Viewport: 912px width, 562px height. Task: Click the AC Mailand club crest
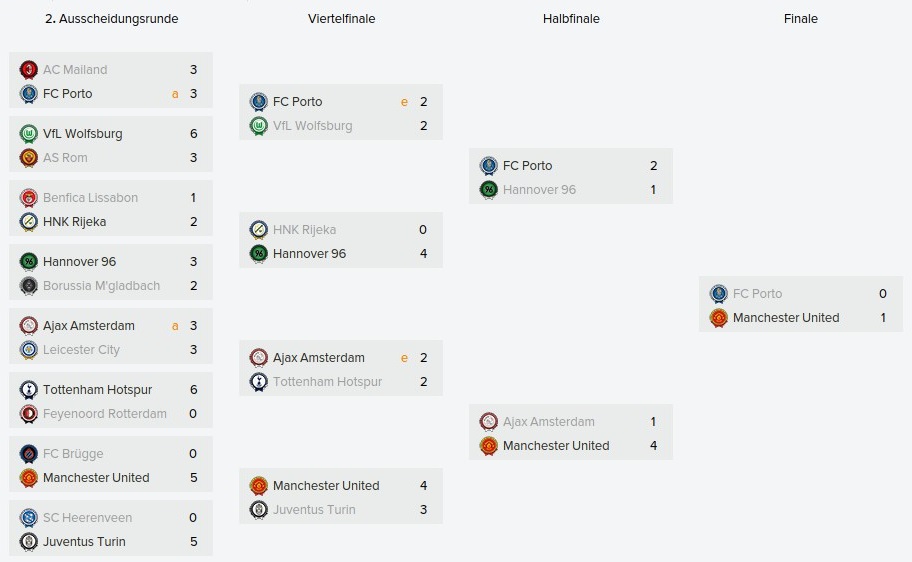pyautogui.click(x=28, y=70)
